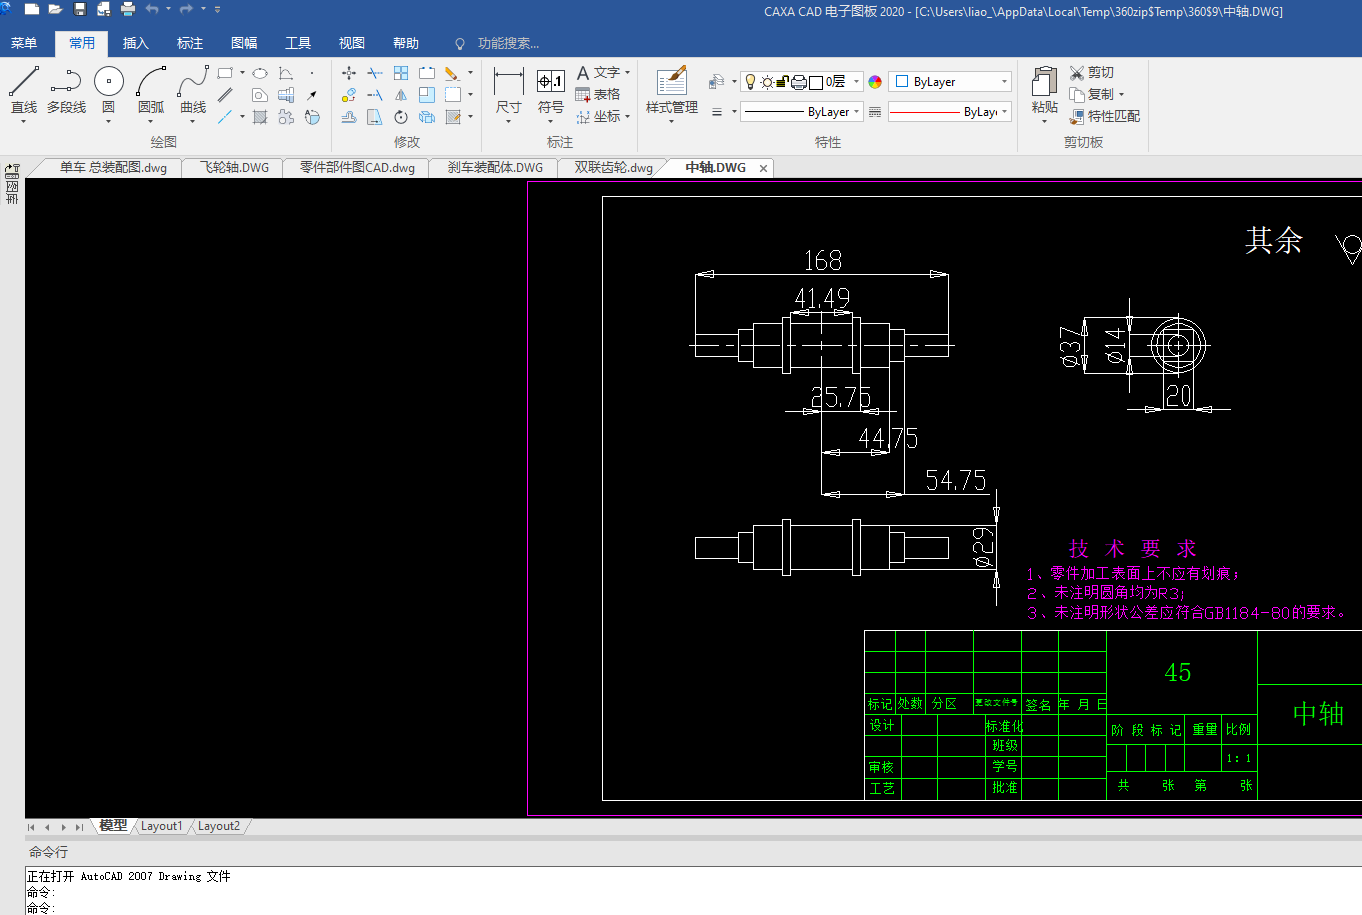Screen dimensions: 1362x915
Task: Toggle layer 0 light bulb visibility
Action: coord(751,82)
